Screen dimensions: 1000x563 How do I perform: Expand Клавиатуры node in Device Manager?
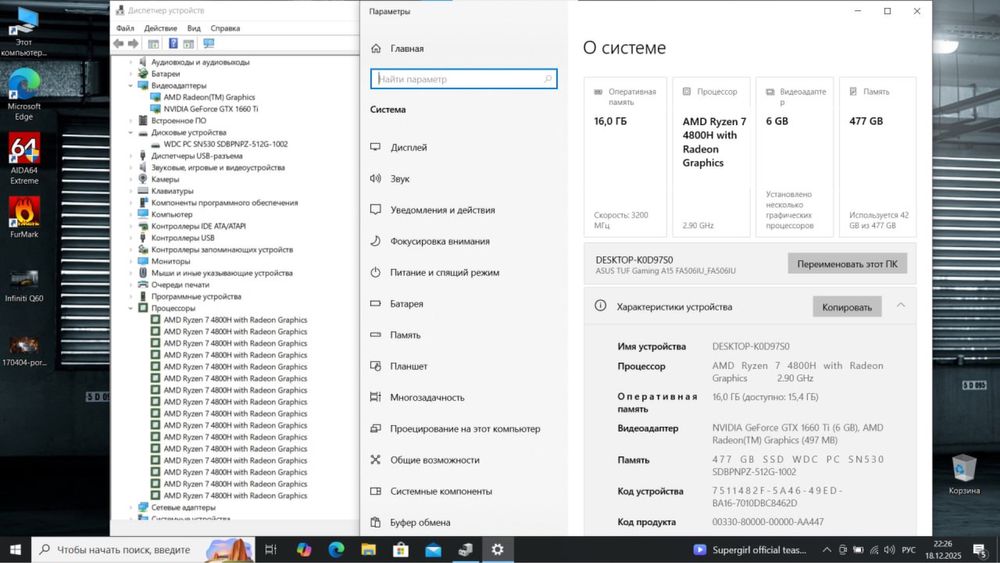tap(131, 191)
